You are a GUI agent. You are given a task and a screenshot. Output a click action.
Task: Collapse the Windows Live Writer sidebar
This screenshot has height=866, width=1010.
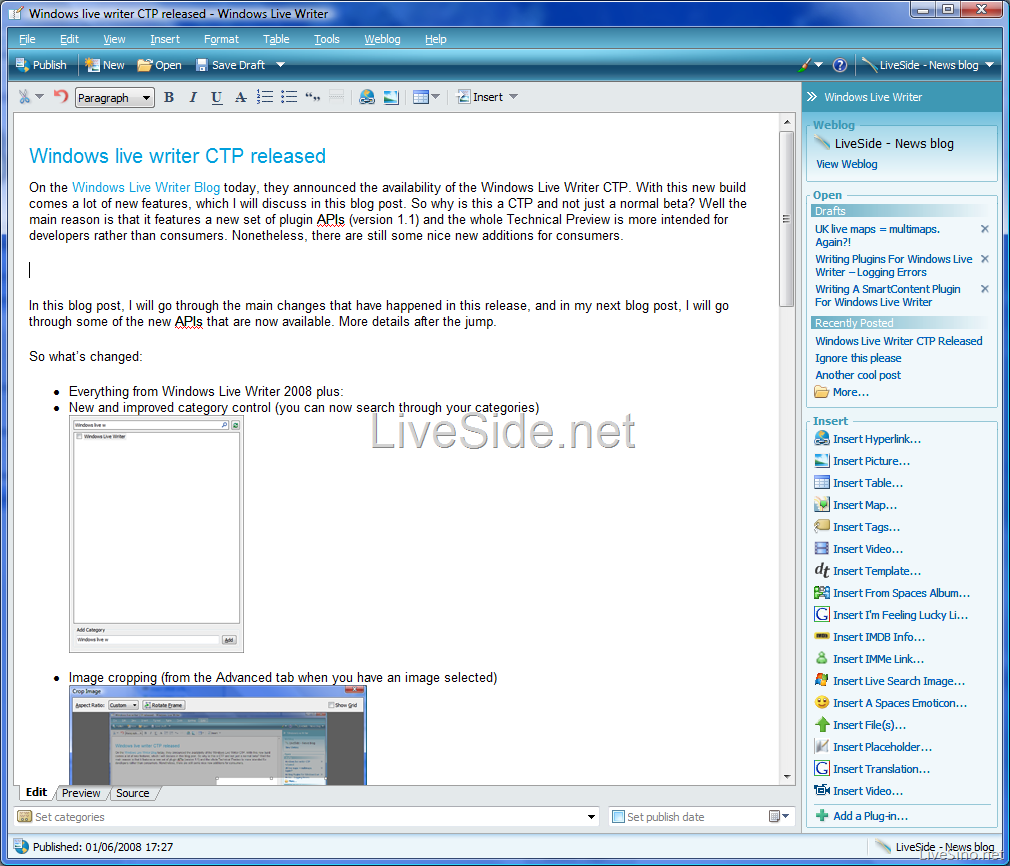pyautogui.click(x=812, y=97)
